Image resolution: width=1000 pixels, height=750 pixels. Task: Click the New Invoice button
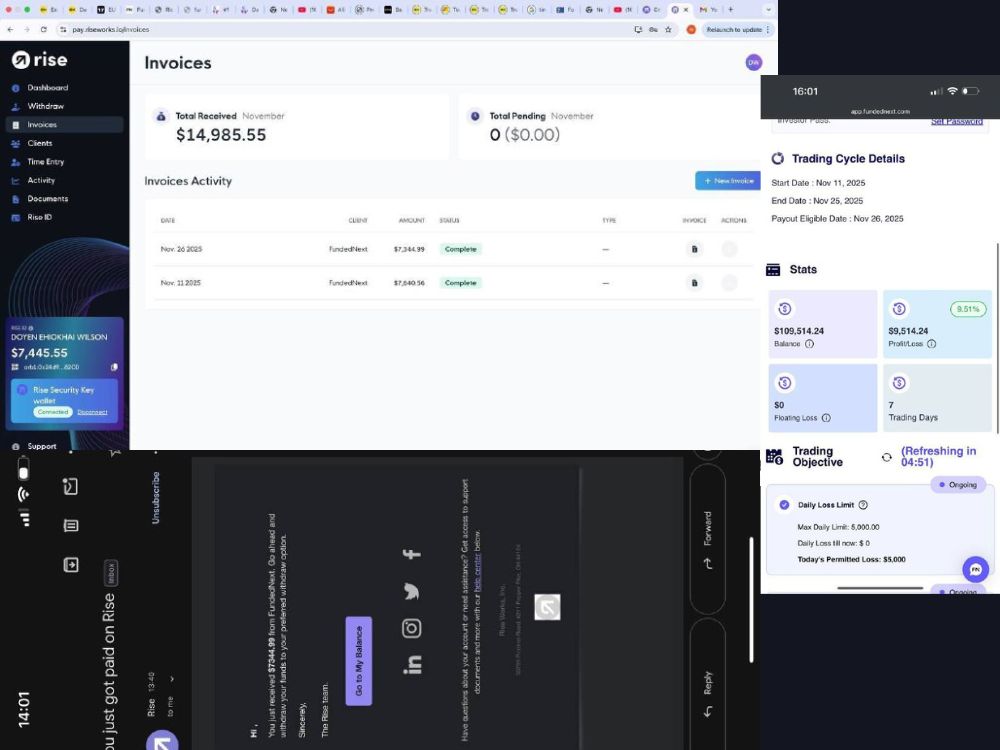728,180
